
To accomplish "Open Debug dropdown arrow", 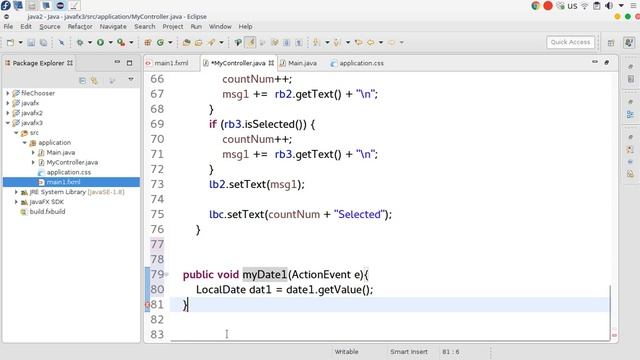I will (x=90, y=42).
